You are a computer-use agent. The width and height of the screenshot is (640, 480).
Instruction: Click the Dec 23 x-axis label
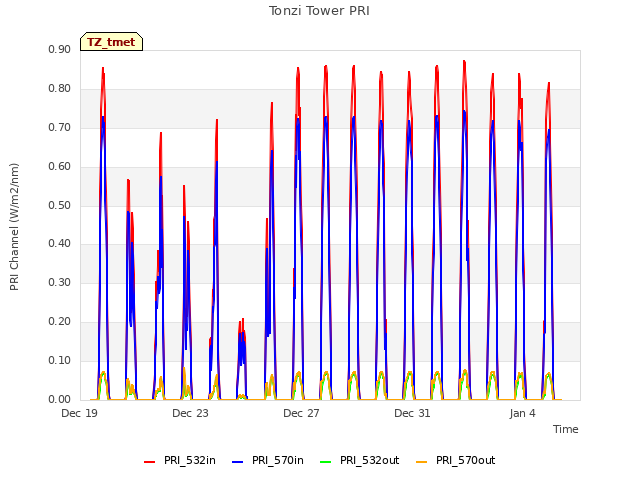(x=190, y=413)
